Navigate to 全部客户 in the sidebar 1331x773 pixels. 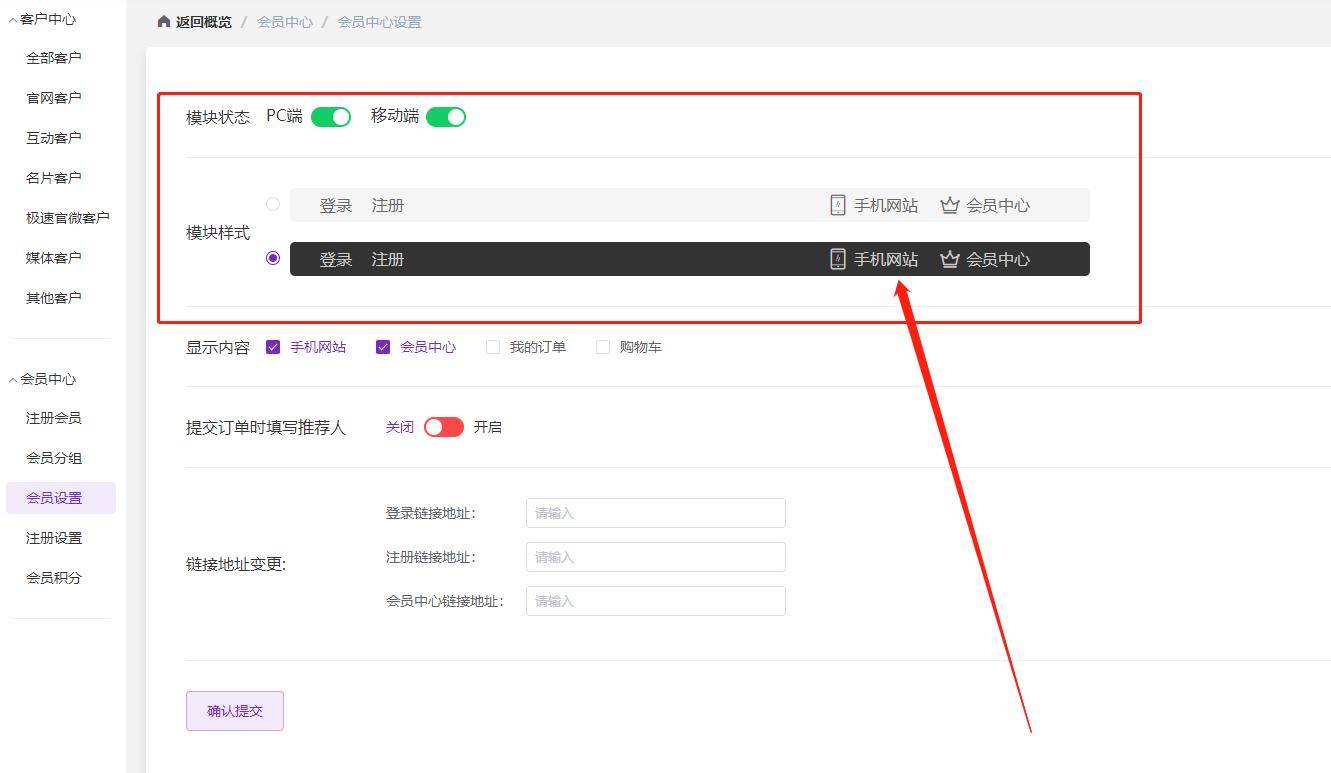[x=54, y=57]
